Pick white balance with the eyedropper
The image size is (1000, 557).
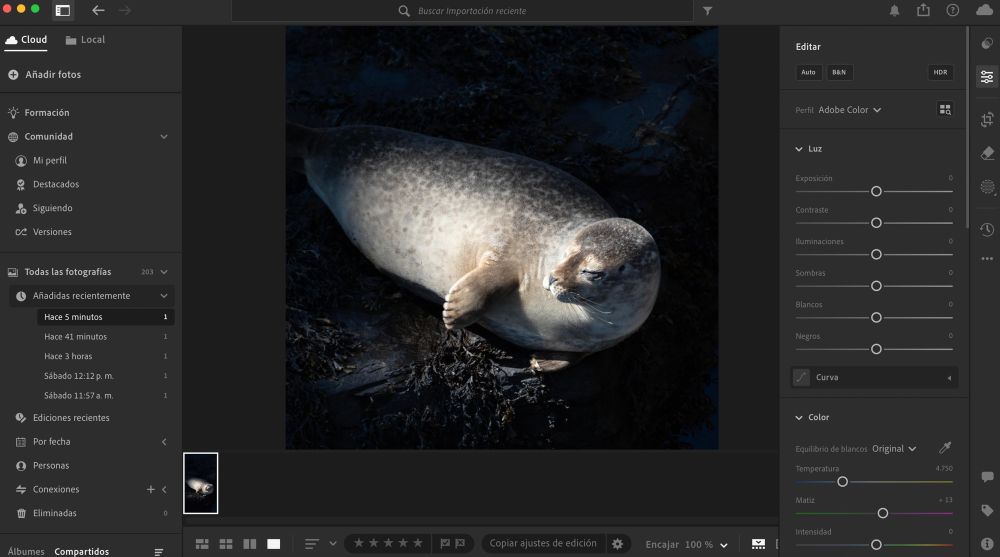pyautogui.click(x=945, y=448)
